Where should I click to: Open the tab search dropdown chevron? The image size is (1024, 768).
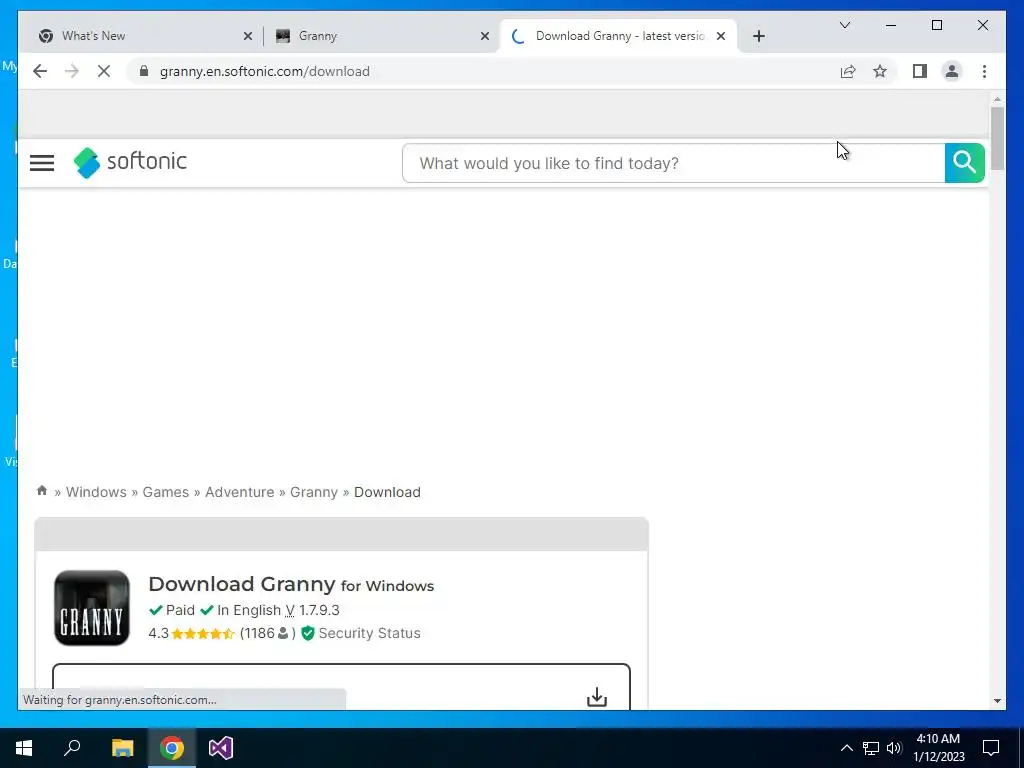point(844,25)
